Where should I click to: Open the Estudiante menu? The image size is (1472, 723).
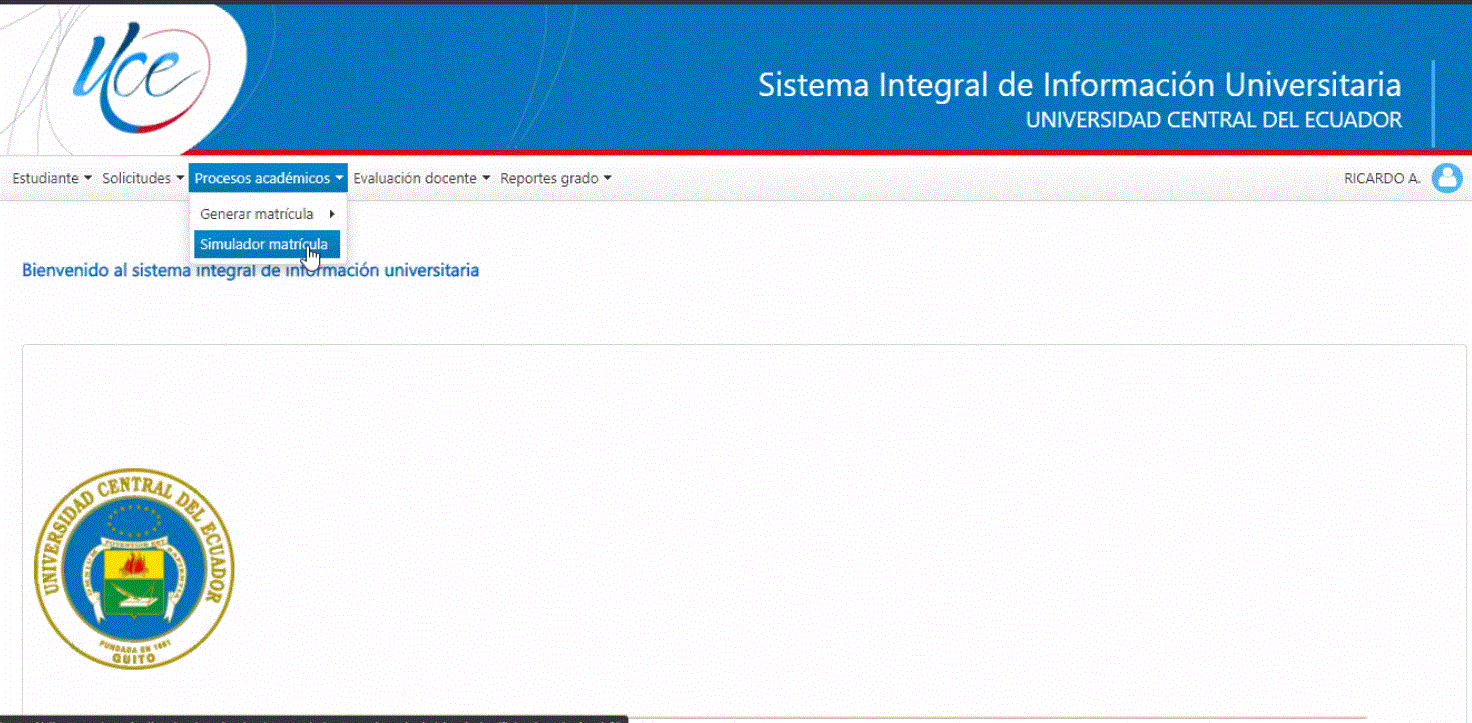pyautogui.click(x=52, y=178)
